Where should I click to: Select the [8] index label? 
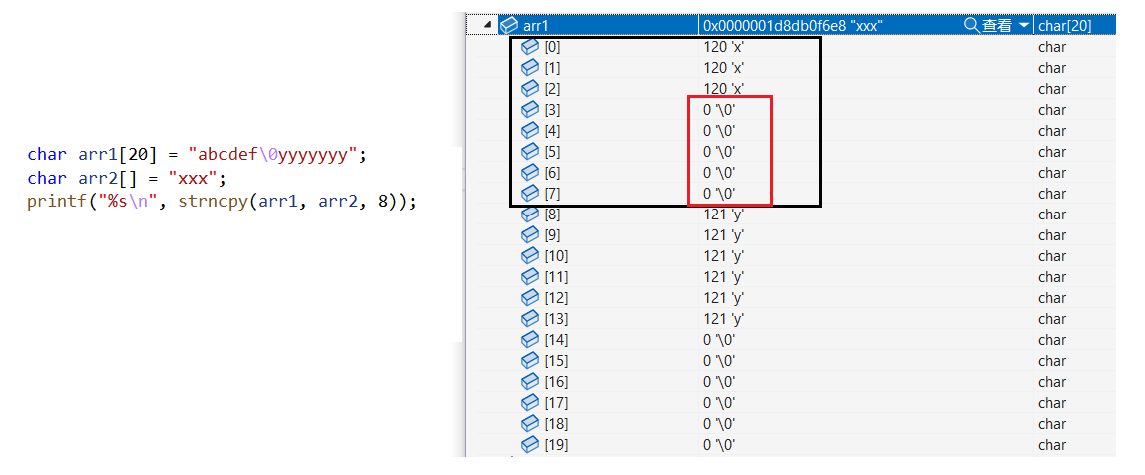pyautogui.click(x=553, y=214)
